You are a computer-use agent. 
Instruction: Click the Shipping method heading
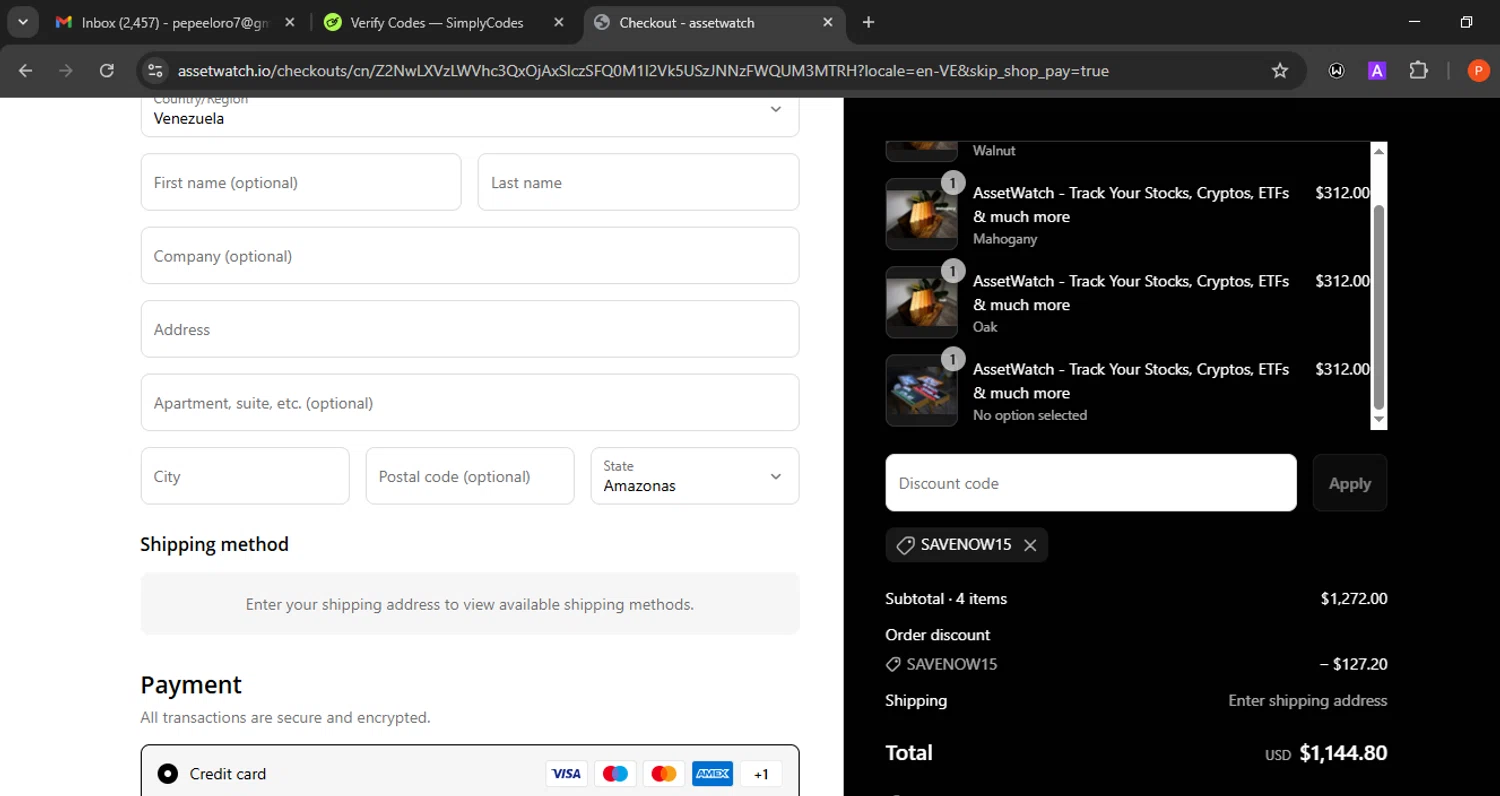[214, 544]
